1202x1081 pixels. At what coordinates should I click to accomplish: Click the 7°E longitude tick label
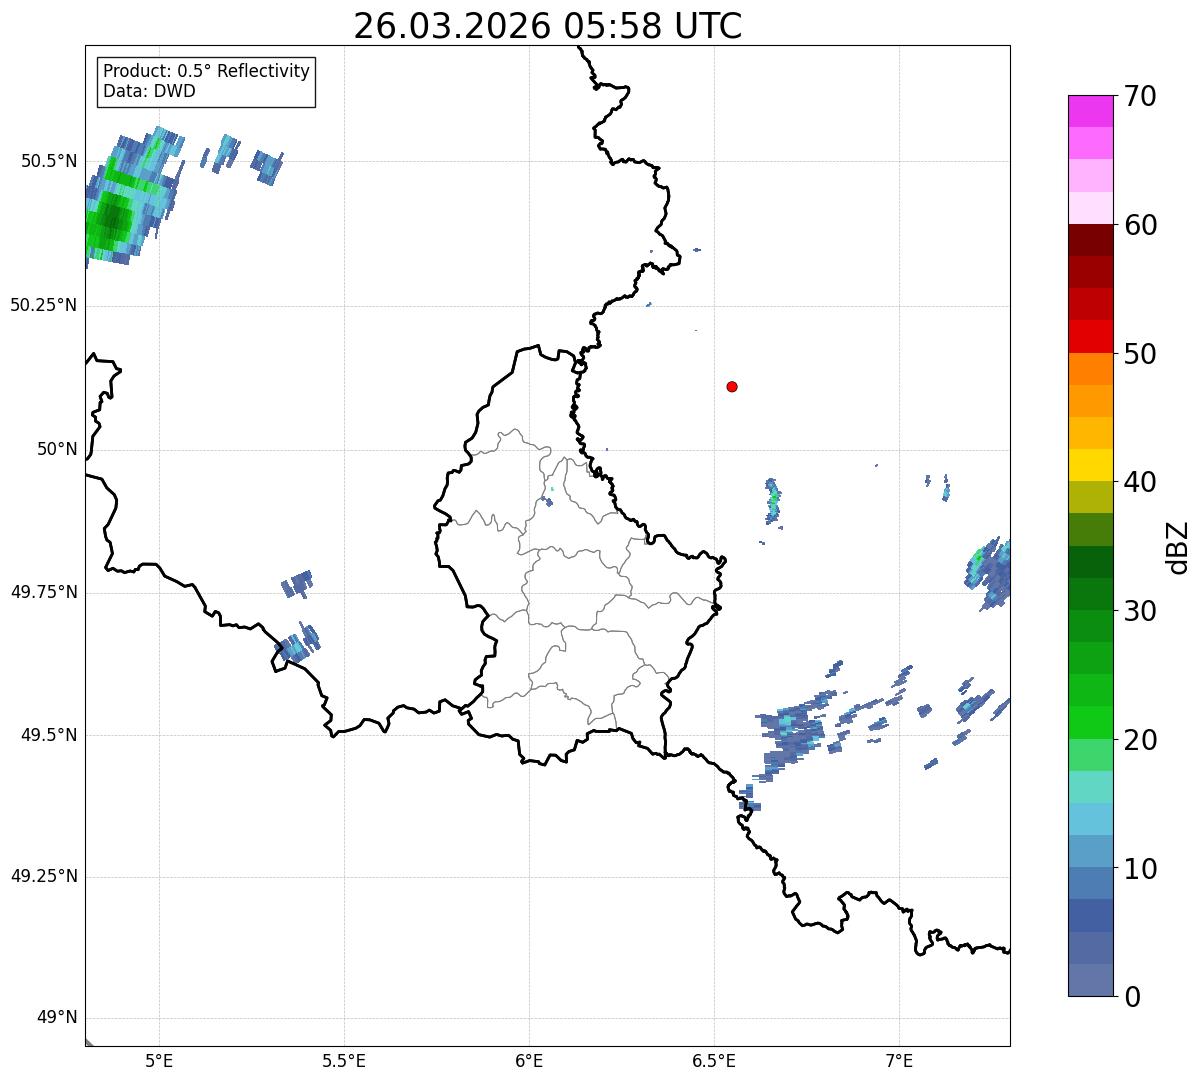coord(899,1061)
